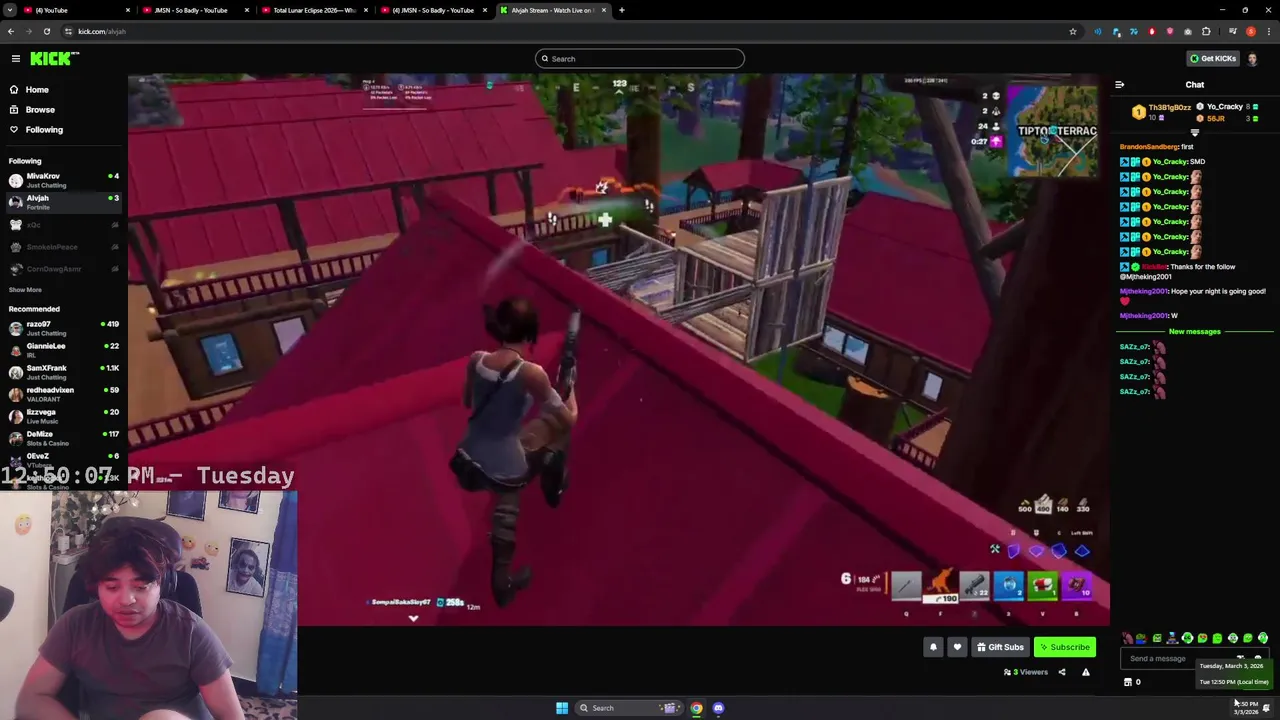The image size is (1280, 720).
Task: Open recommended channel razo97
Action: click(x=62, y=328)
